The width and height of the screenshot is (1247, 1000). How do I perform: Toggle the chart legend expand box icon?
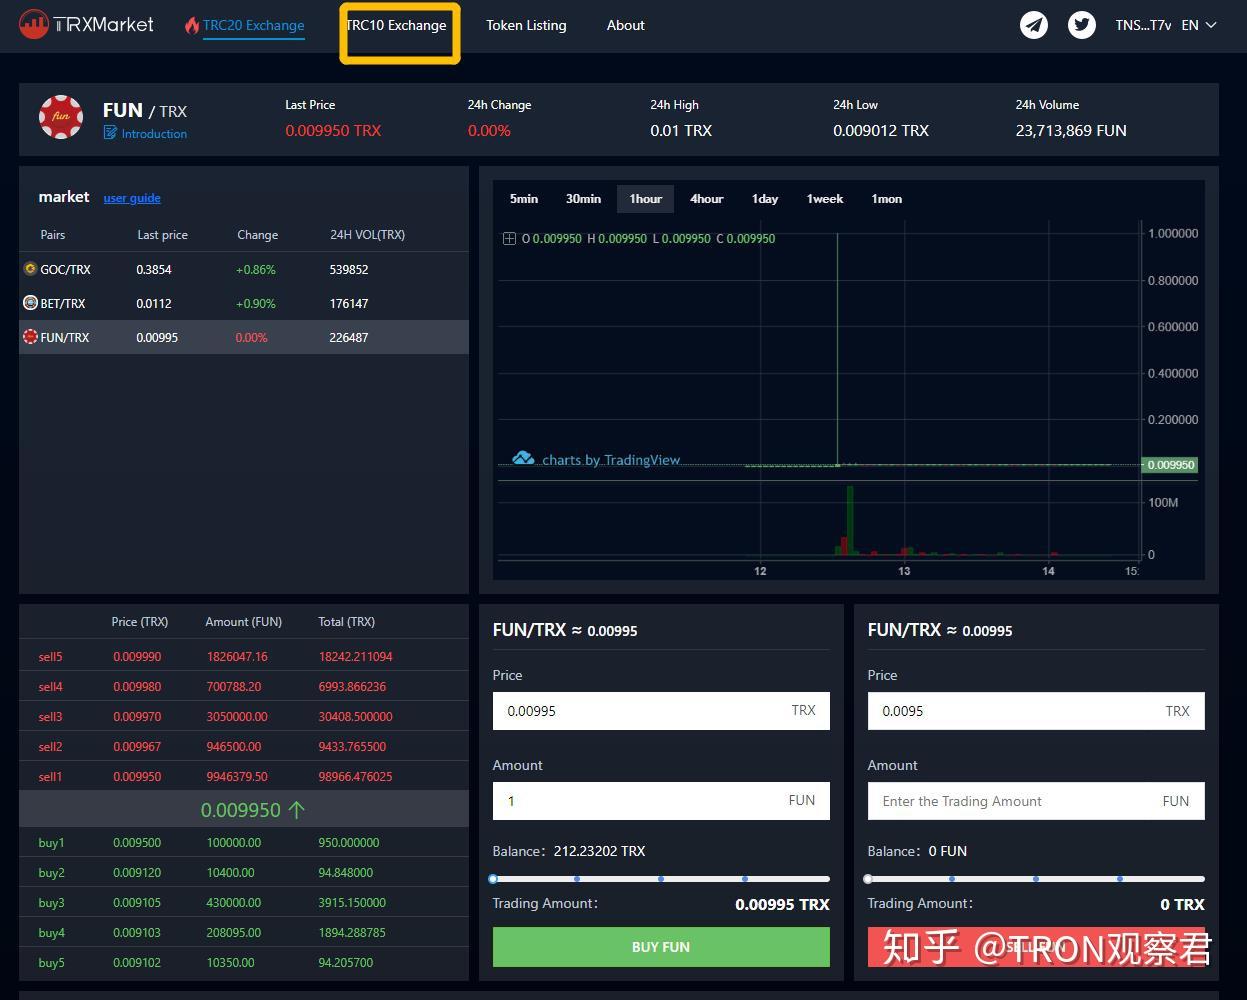(x=509, y=239)
